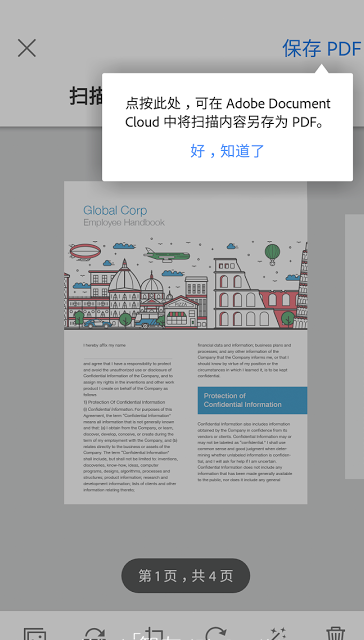Open the Global Corp handbook page preview

pyautogui.click(x=186, y=342)
